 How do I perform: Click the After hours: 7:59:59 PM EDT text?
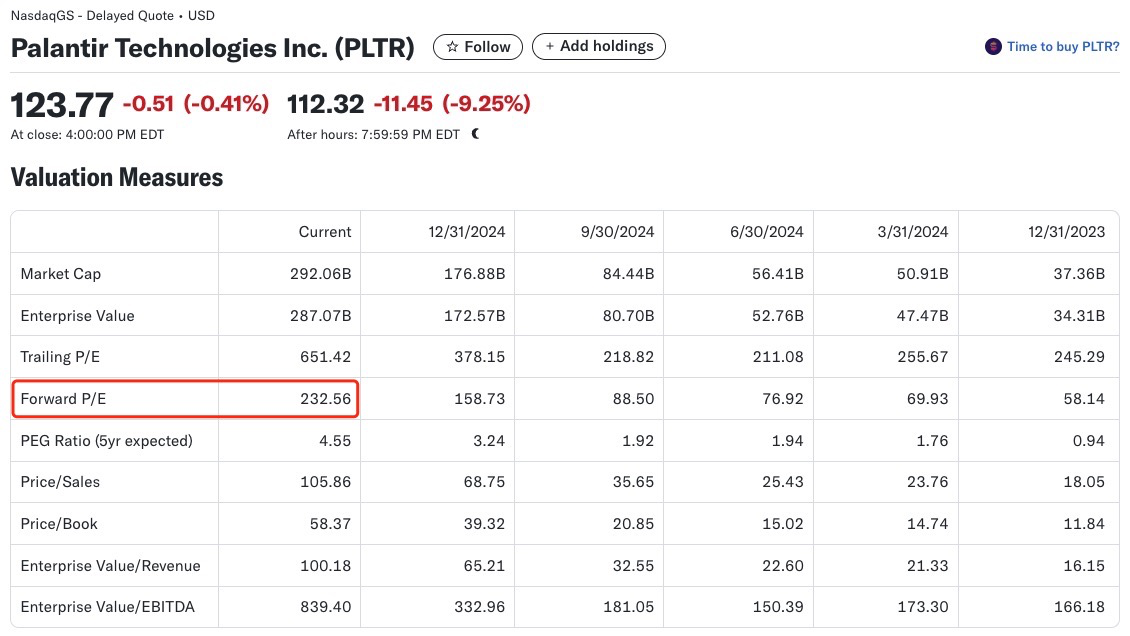coord(373,135)
